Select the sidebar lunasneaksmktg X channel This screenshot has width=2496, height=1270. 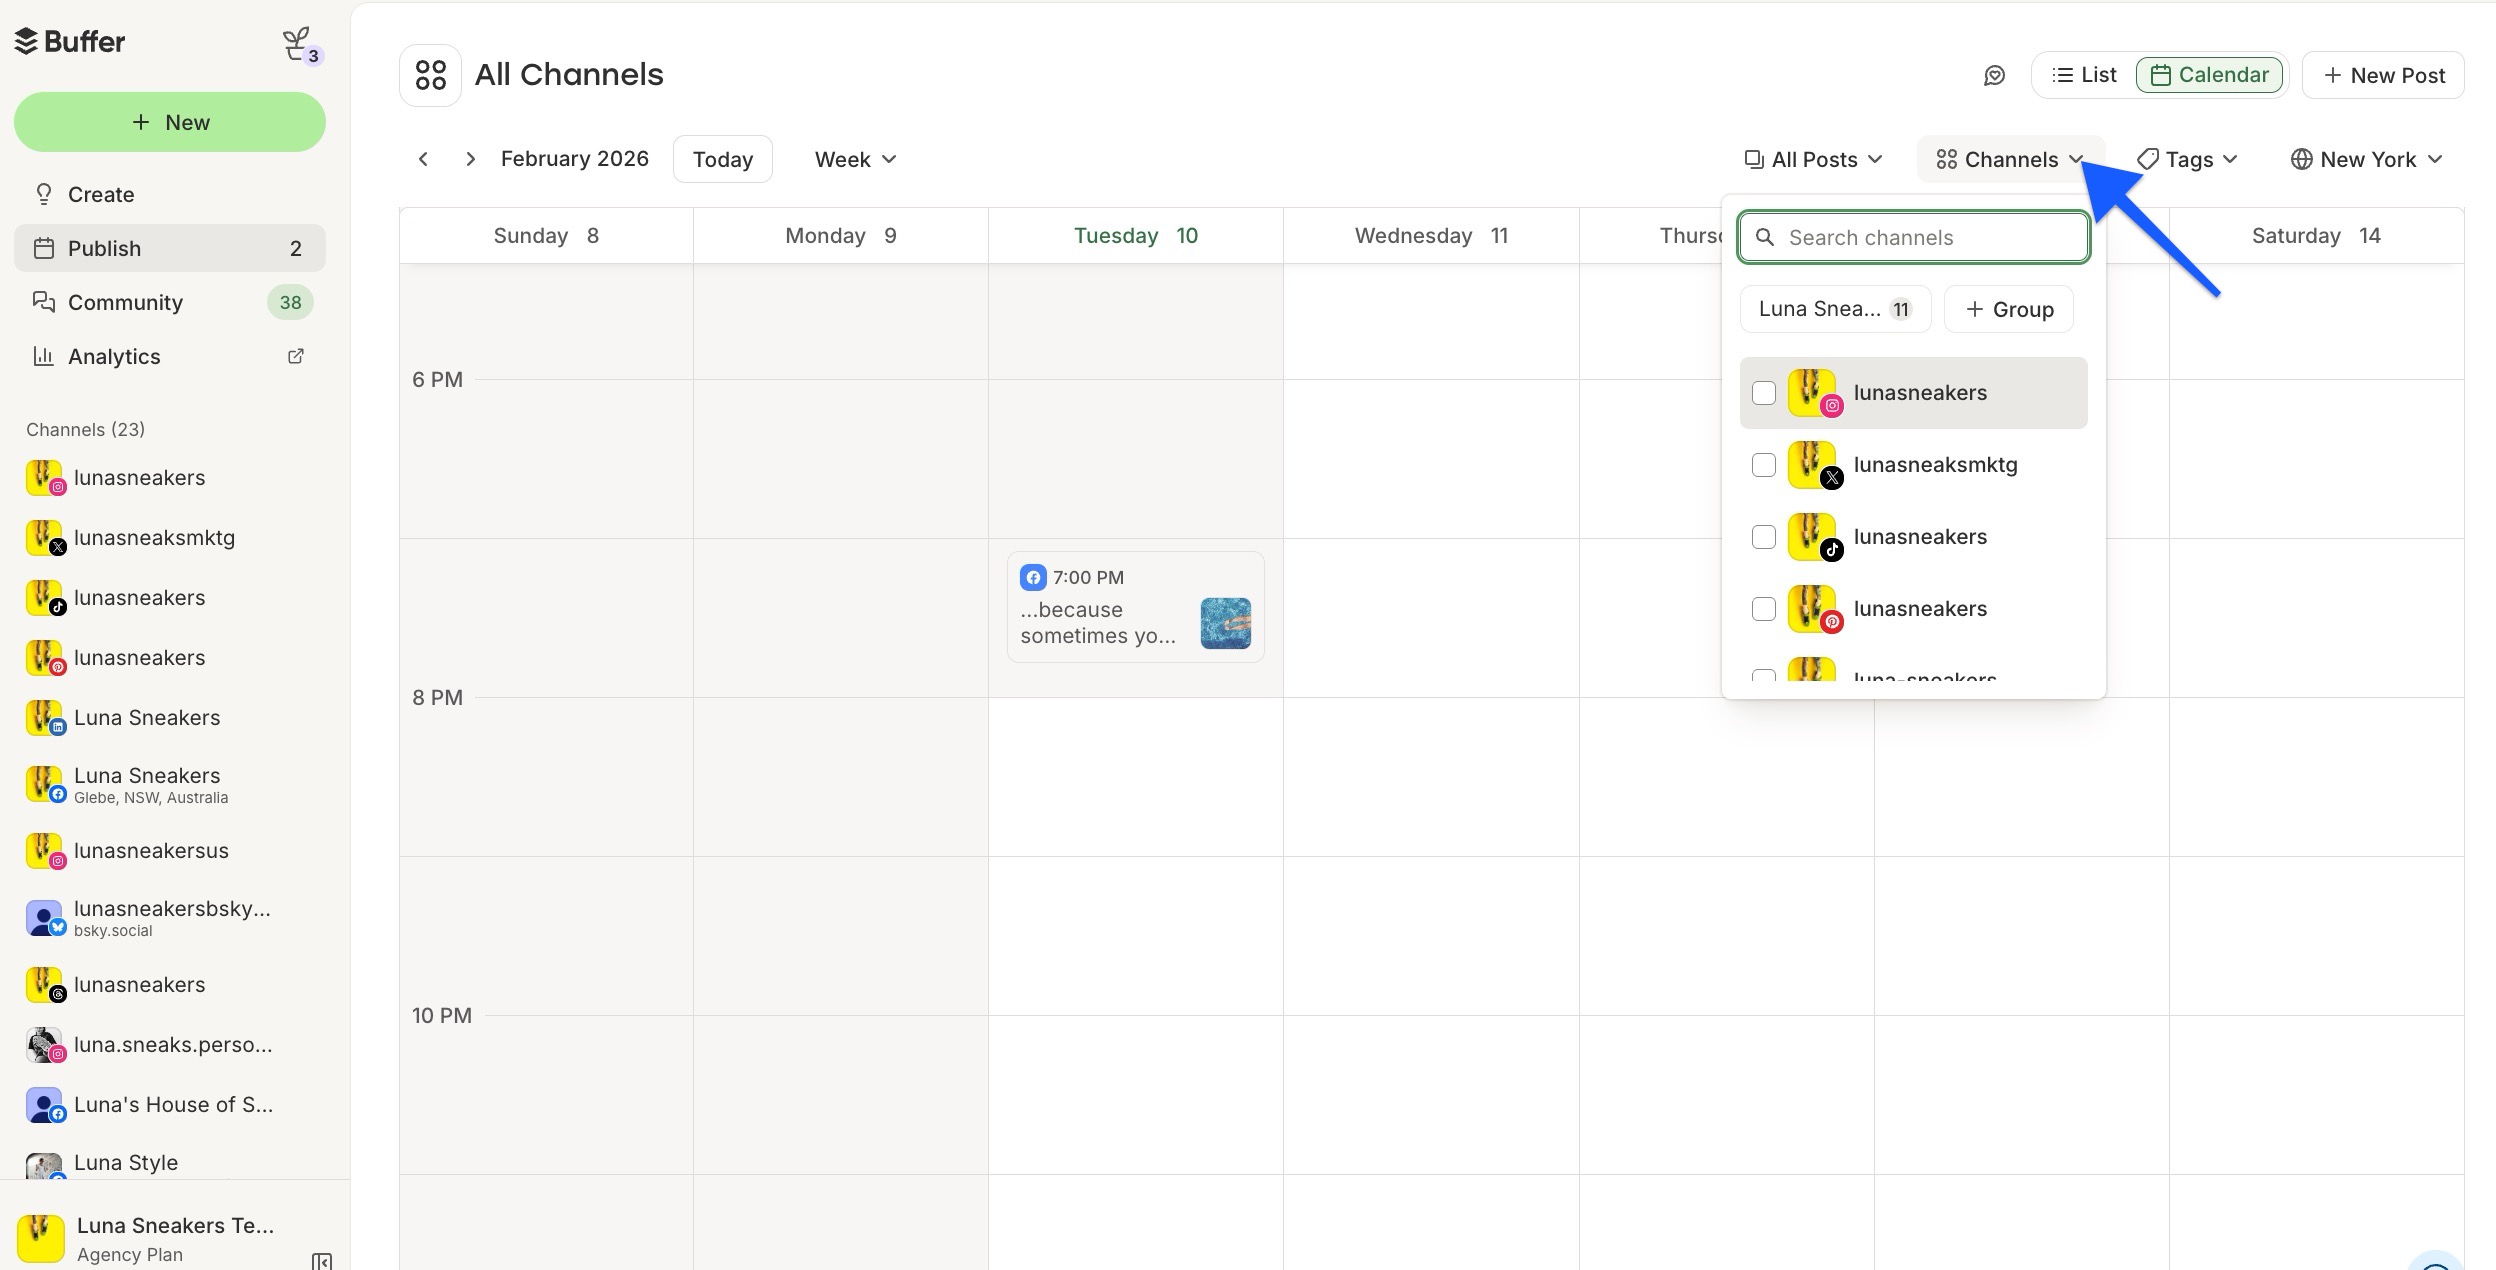(x=170, y=538)
